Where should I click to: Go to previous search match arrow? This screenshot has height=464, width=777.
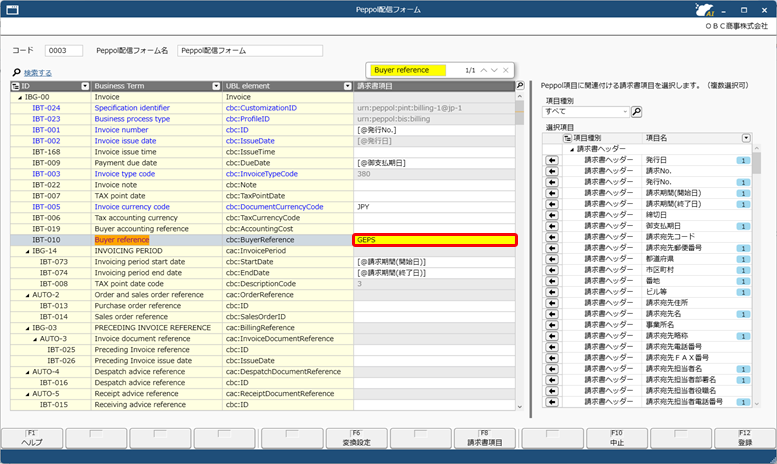tap(484, 70)
